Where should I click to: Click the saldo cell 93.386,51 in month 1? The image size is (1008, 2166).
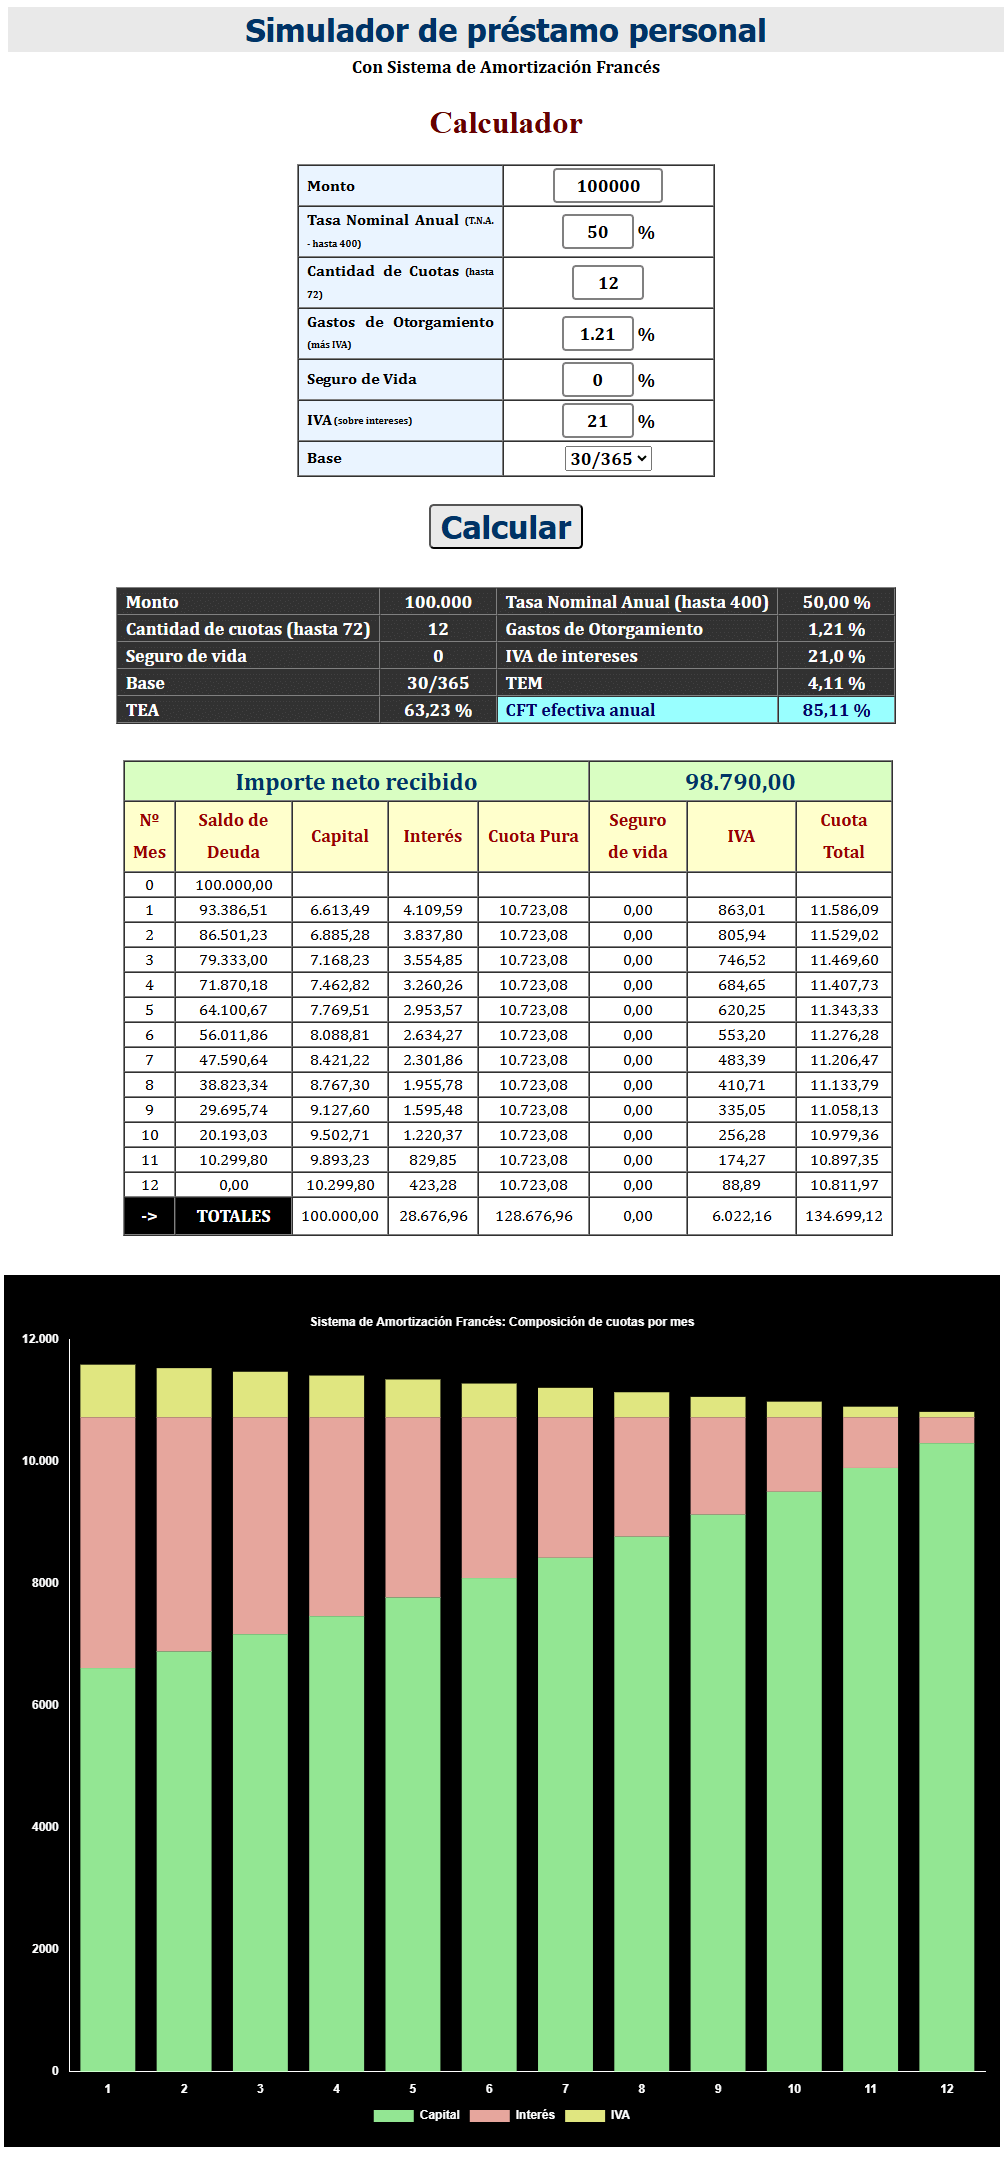pos(233,910)
